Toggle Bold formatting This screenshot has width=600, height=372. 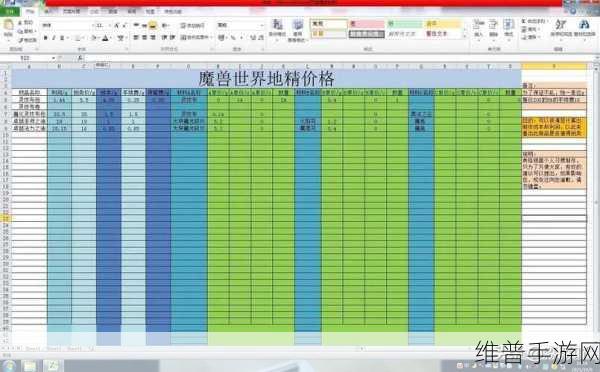[46, 38]
